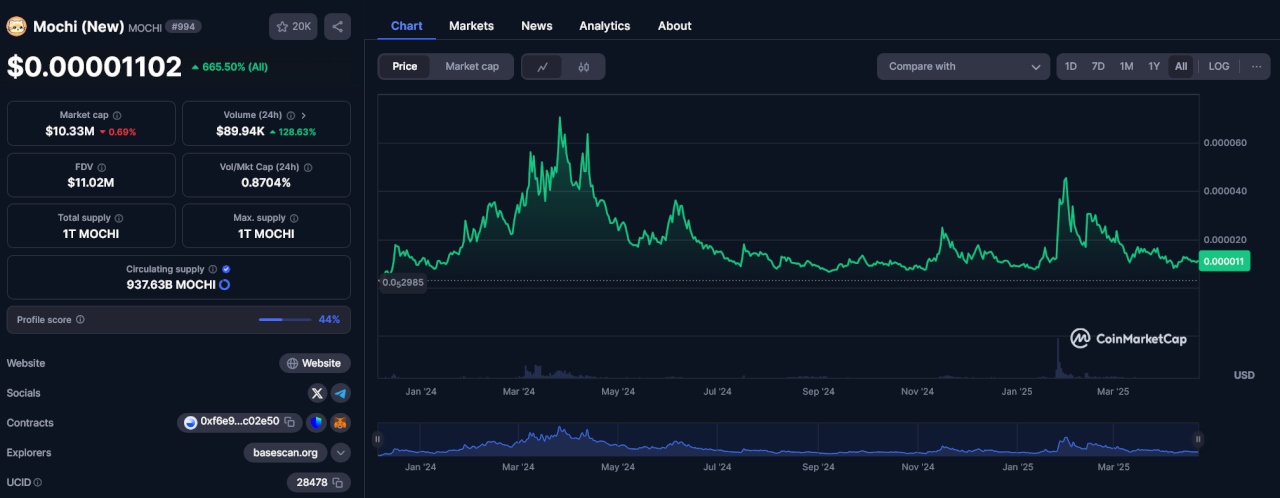Open the Vol/Mkt Cap (24h) info icon
This screenshot has height=498, width=1280.
pos(306,168)
